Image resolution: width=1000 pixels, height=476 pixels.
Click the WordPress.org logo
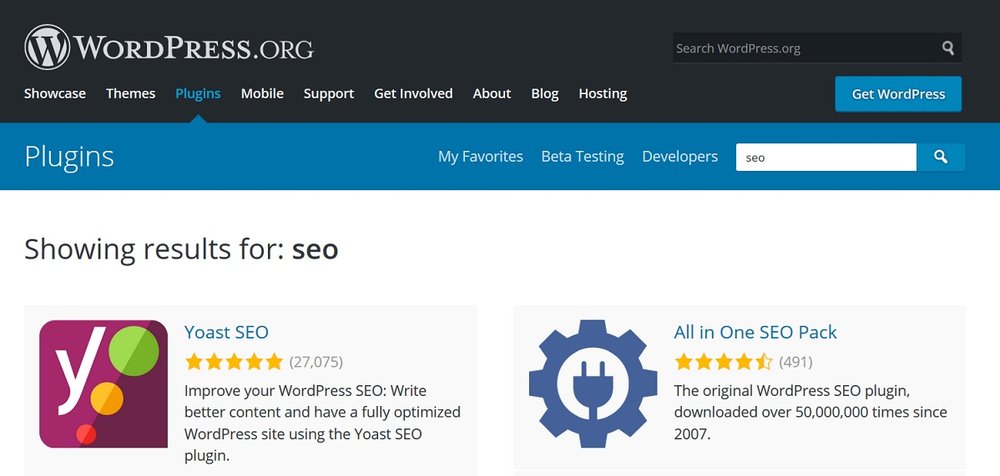(x=169, y=47)
